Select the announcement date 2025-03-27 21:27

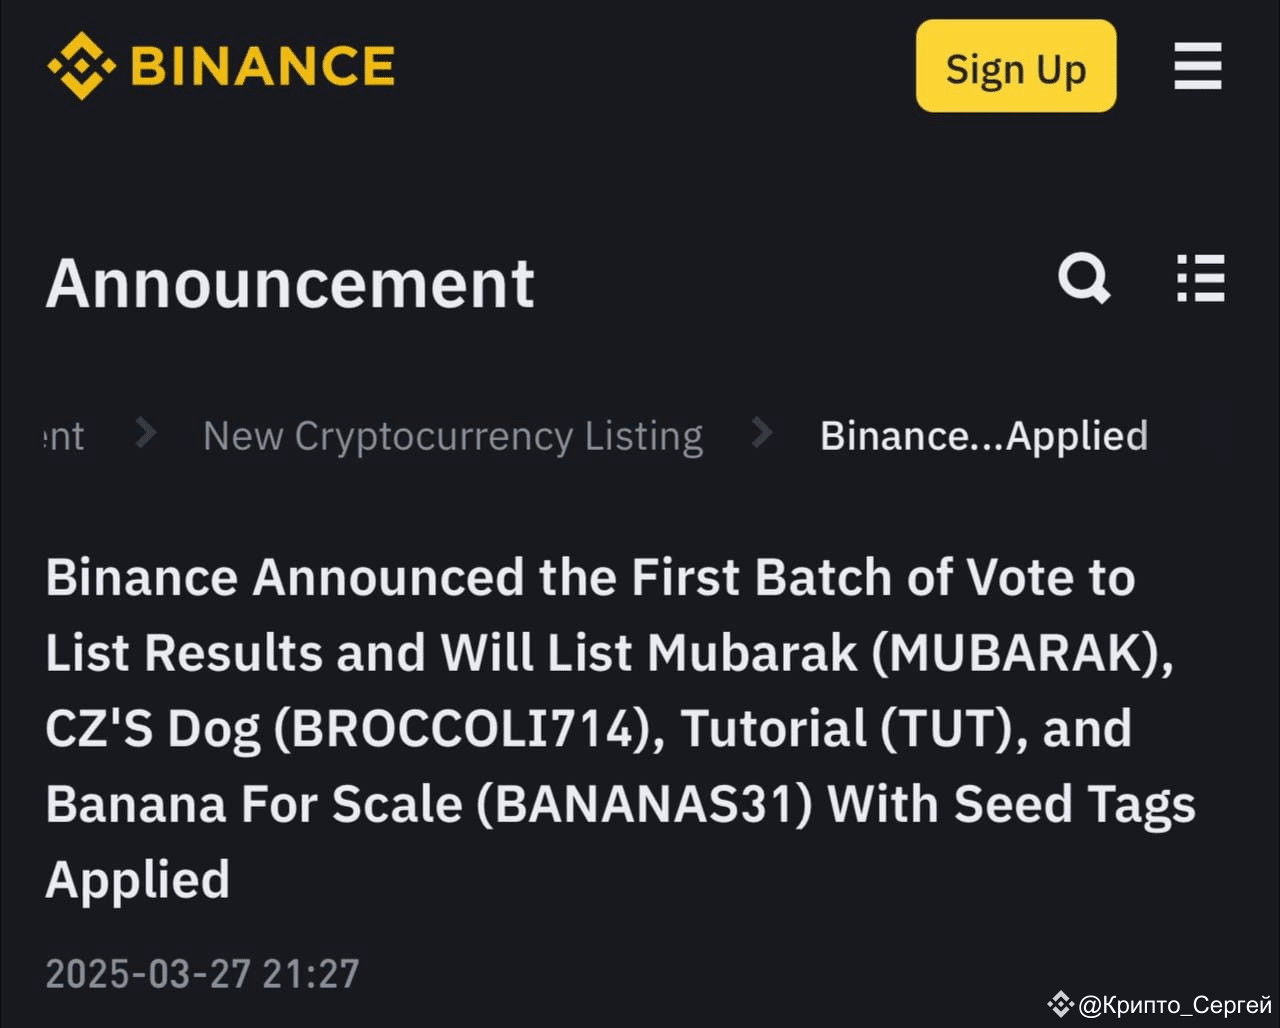(x=203, y=972)
